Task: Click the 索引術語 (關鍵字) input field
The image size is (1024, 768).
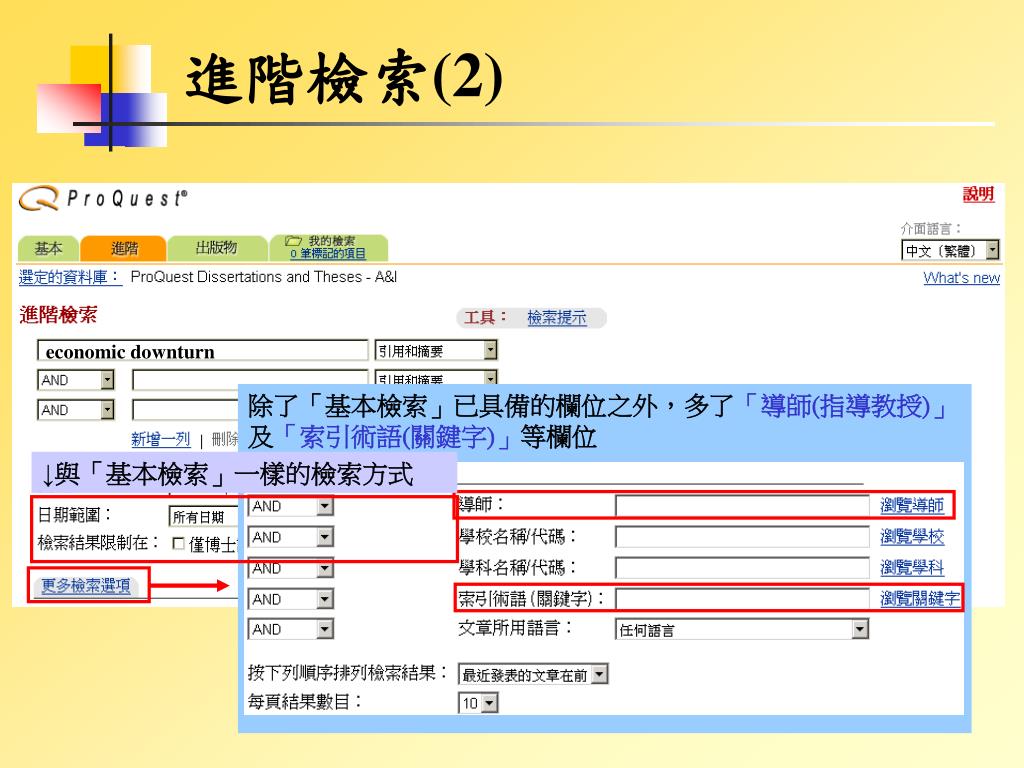Action: click(742, 598)
